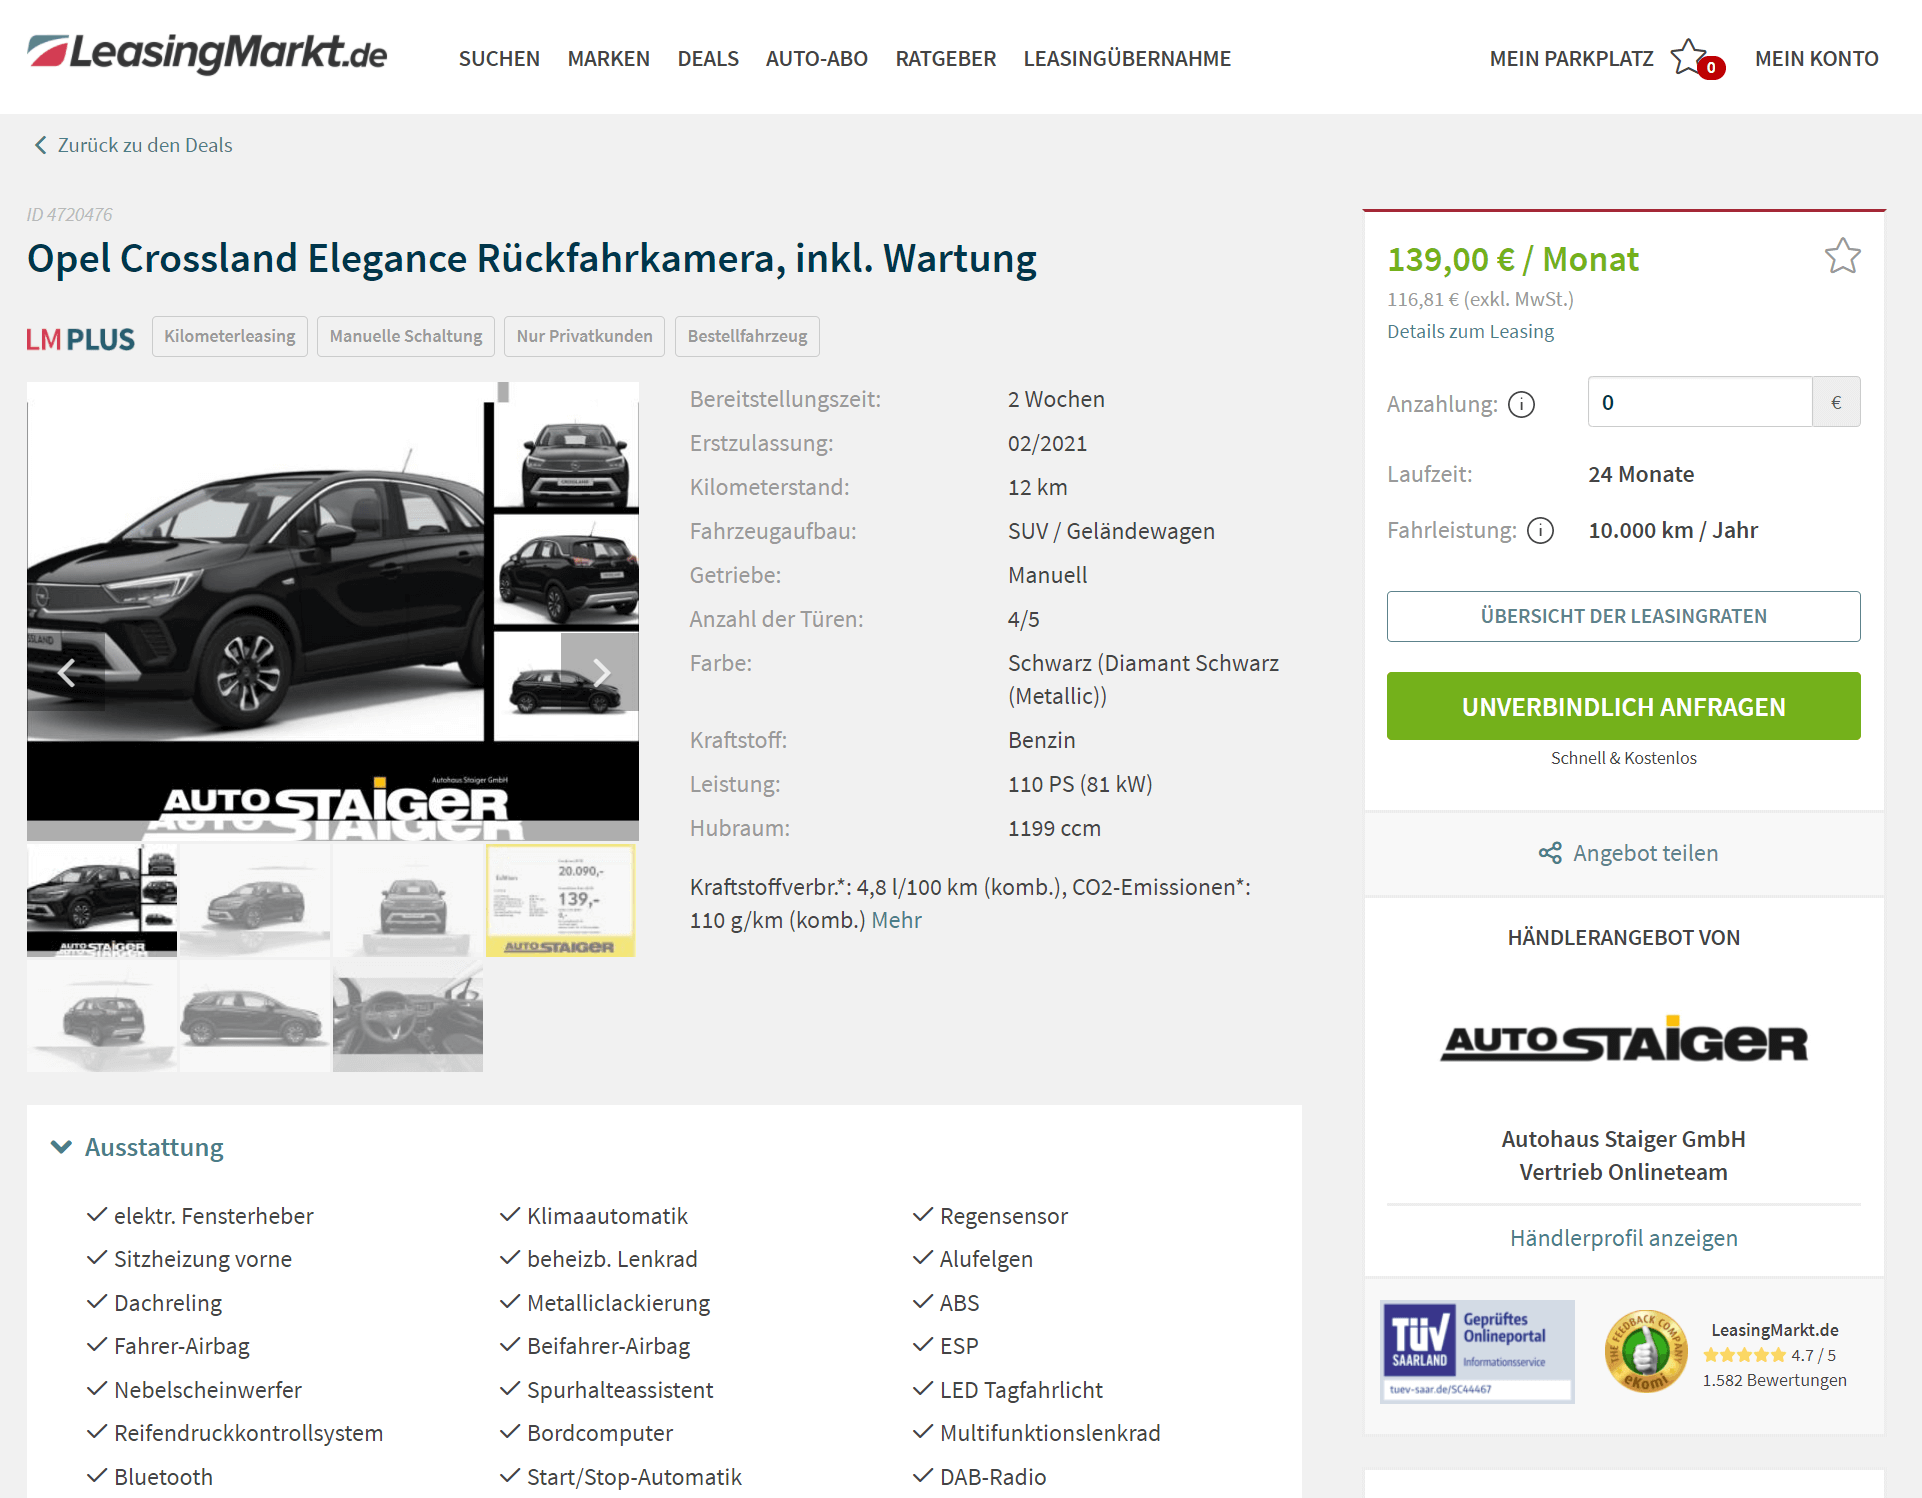This screenshot has width=1922, height=1498.
Task: Click ÜBERSICHT DER LEASINGRATEN button
Action: click(1623, 616)
